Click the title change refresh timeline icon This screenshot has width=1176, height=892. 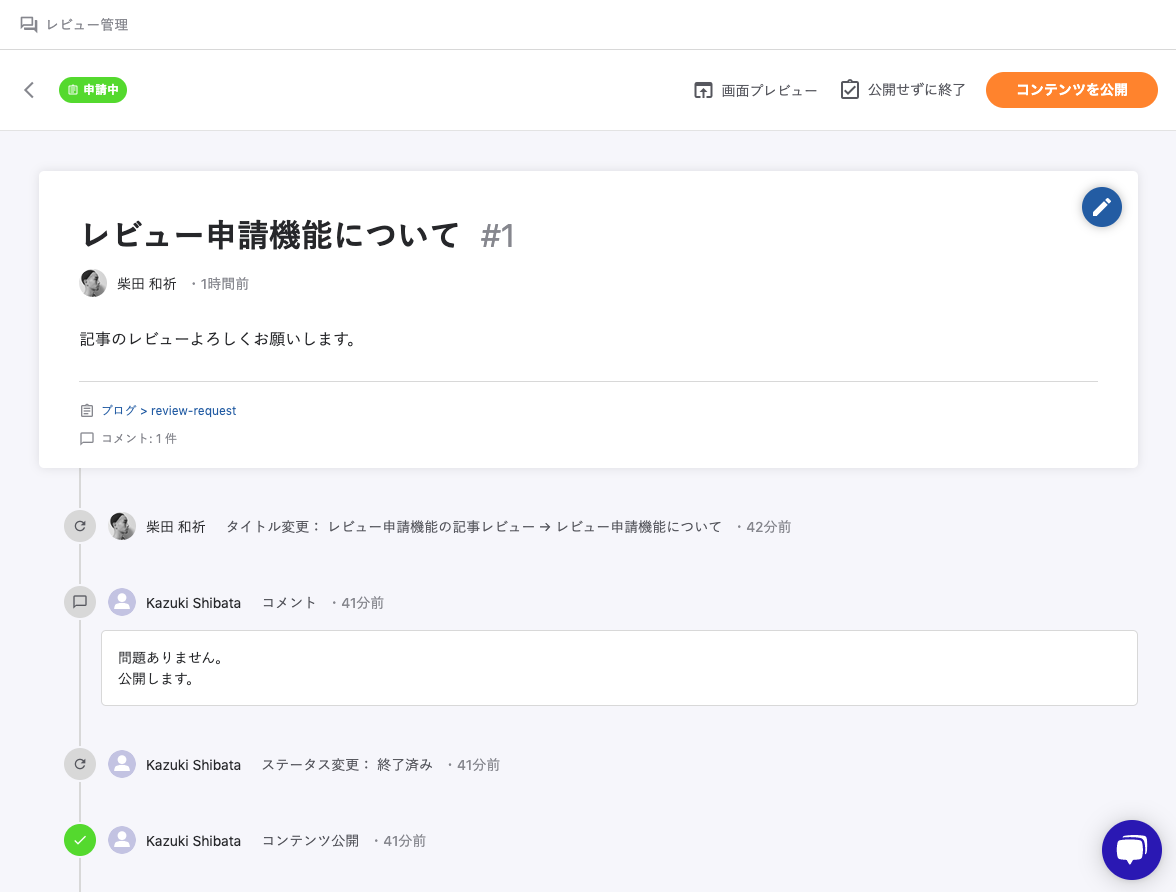80,526
